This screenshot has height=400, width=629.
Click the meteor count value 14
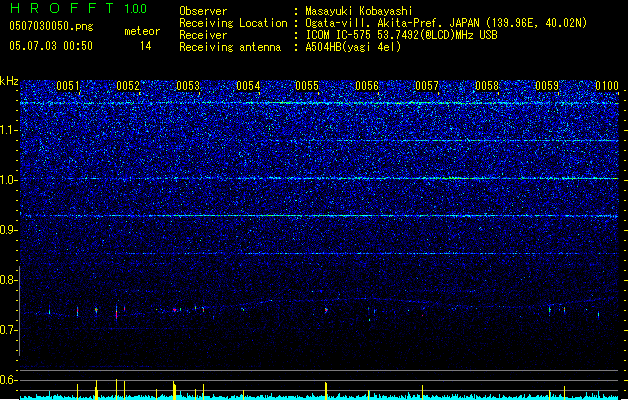[146, 46]
